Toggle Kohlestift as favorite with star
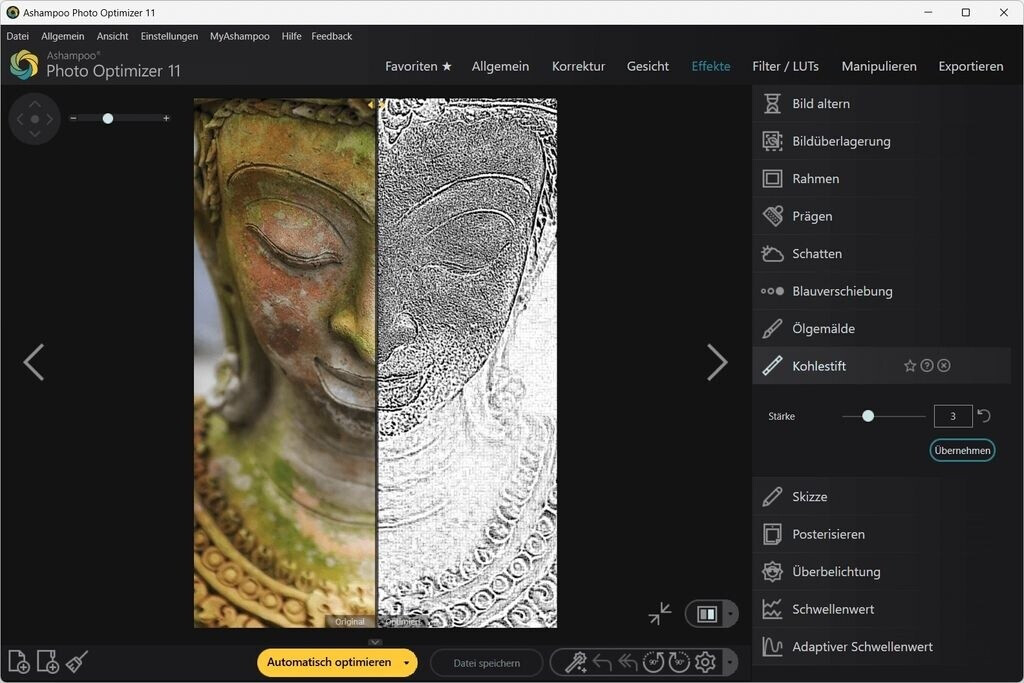This screenshot has width=1024, height=683. (x=910, y=366)
